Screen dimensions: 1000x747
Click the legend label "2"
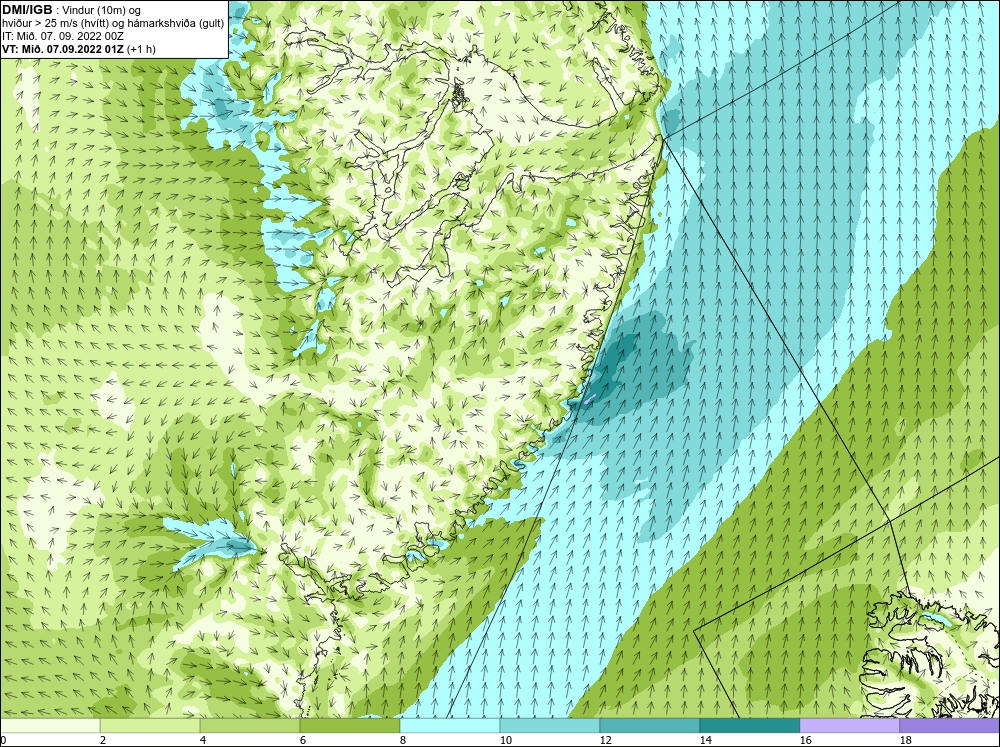(103, 740)
